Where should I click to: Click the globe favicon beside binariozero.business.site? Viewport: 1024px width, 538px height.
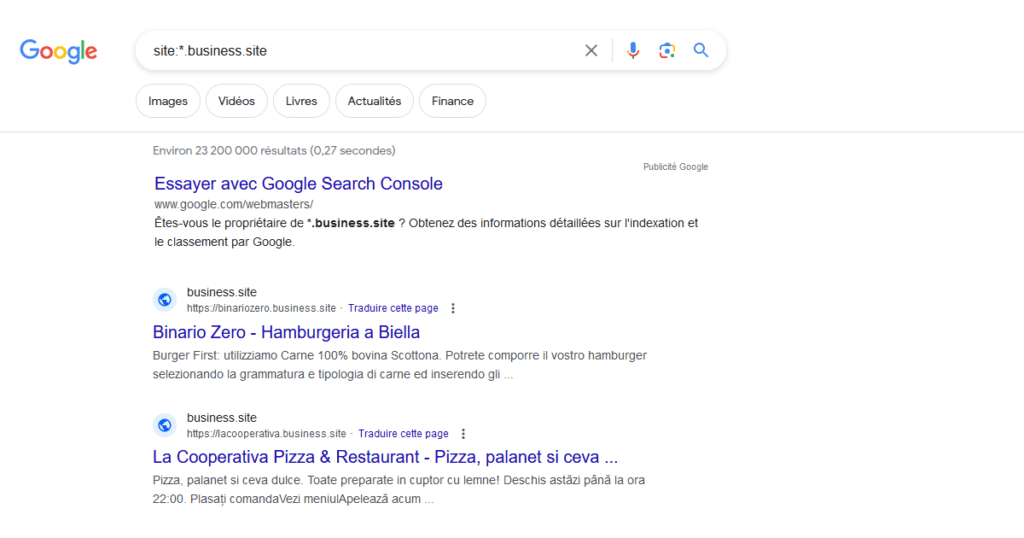(x=165, y=300)
